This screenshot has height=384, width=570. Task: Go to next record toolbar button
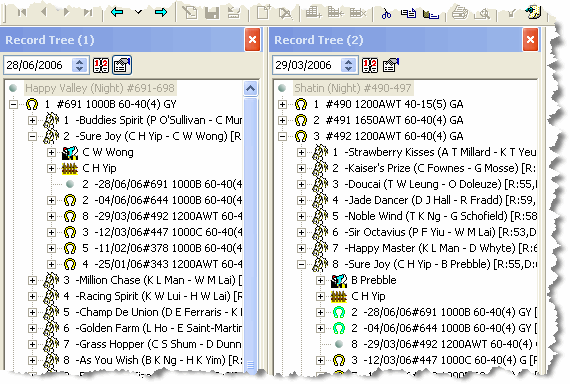pos(66,13)
